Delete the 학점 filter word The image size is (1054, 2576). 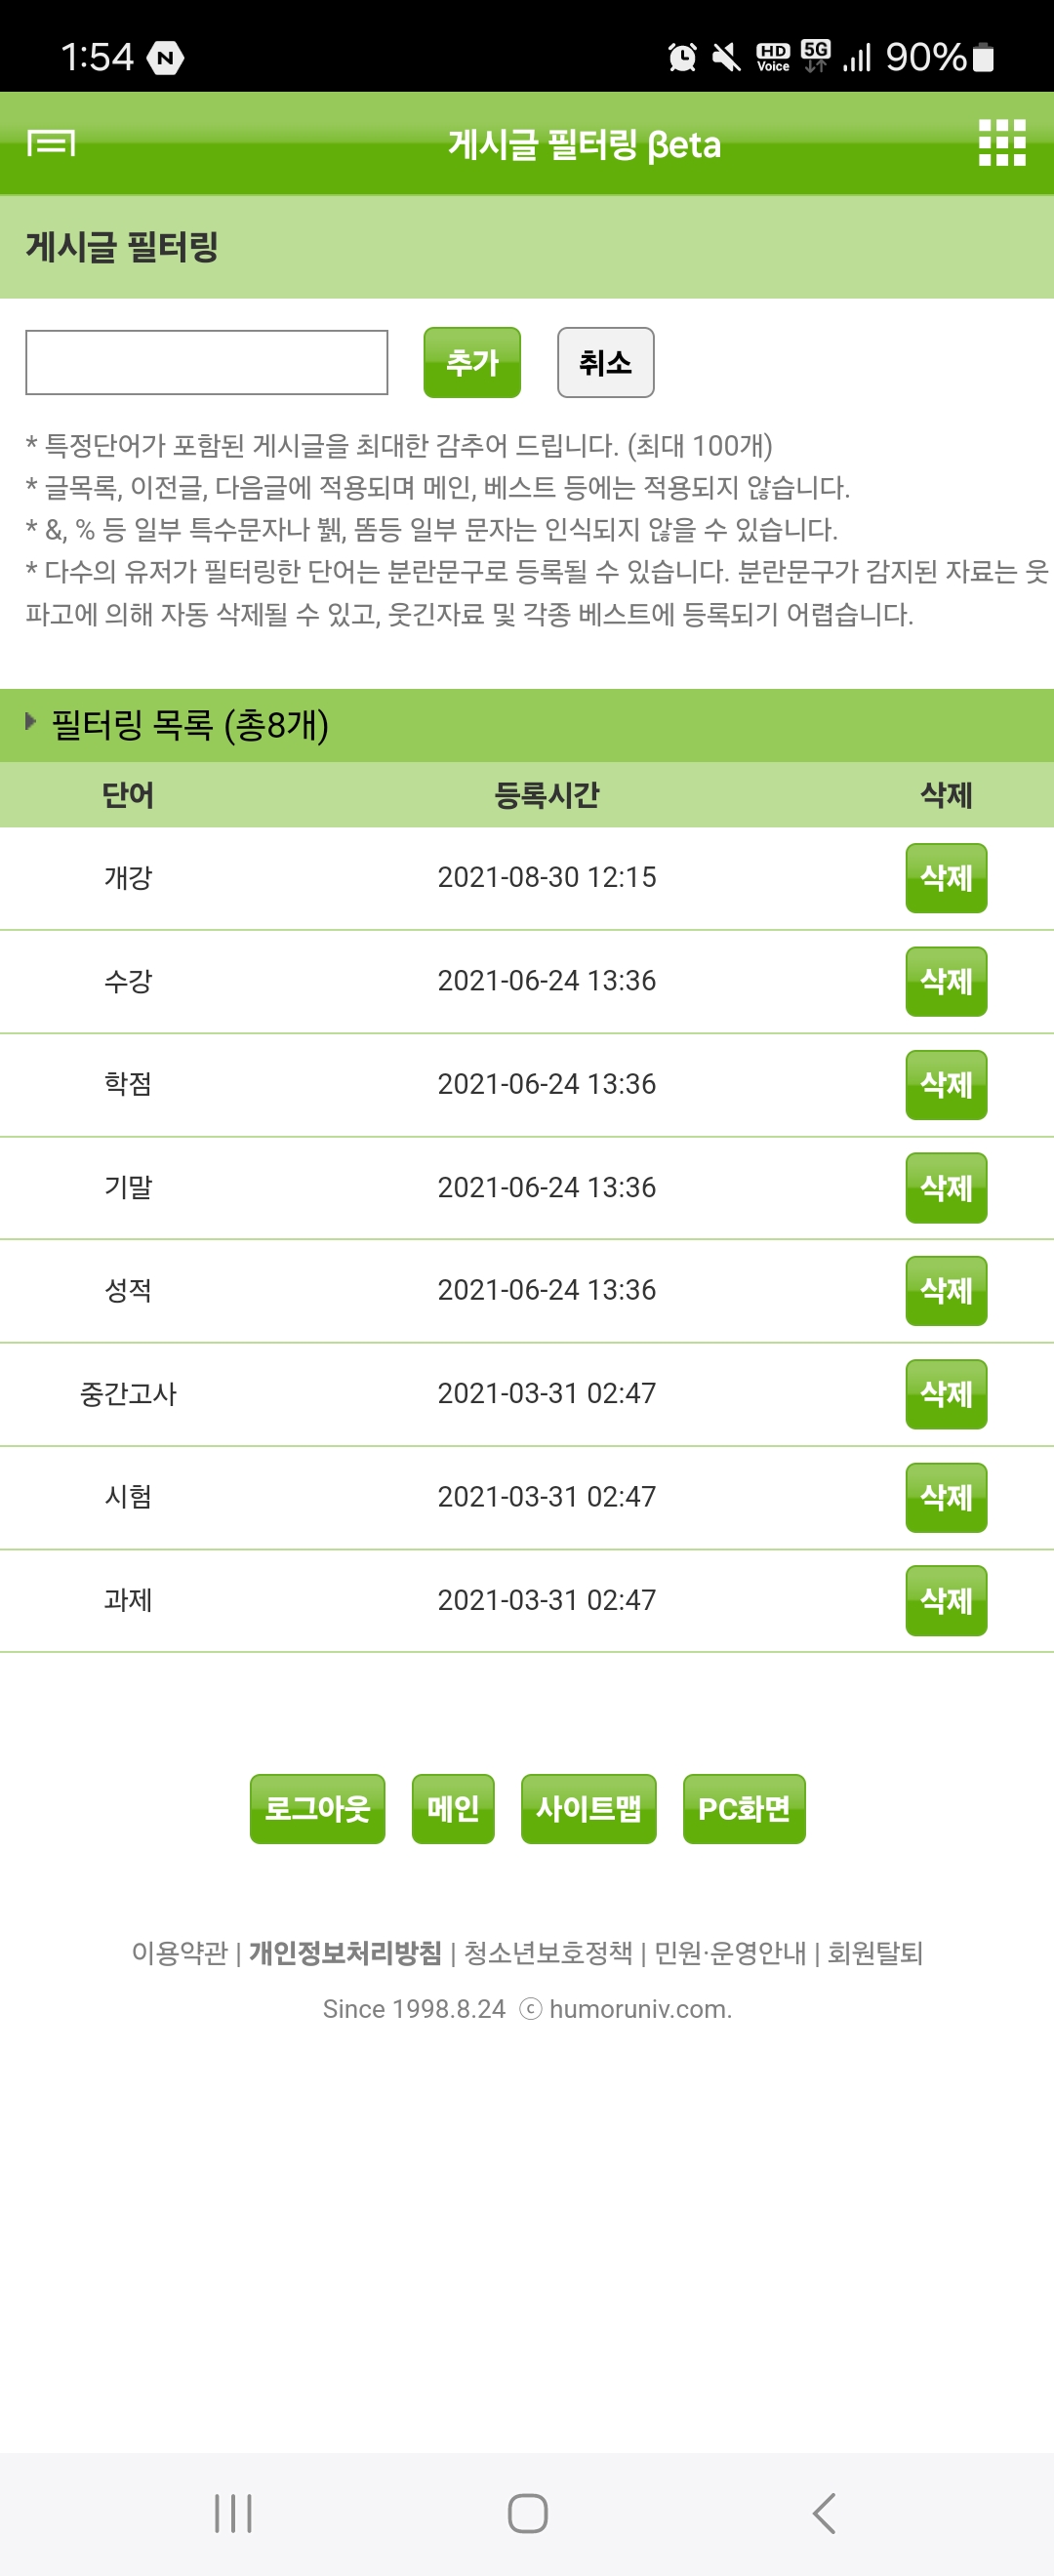pyautogui.click(x=945, y=1085)
